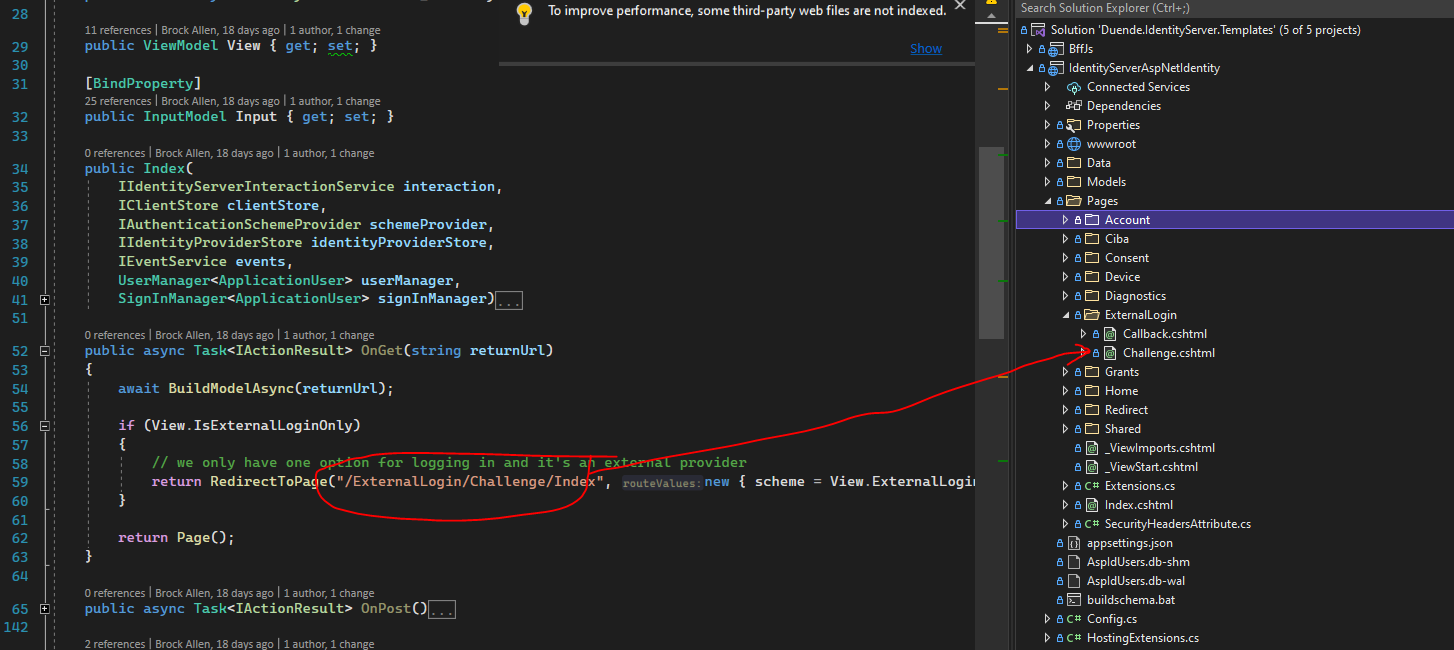
Task: Click the RedirectToPage call on line 59
Action: pyautogui.click(x=268, y=482)
